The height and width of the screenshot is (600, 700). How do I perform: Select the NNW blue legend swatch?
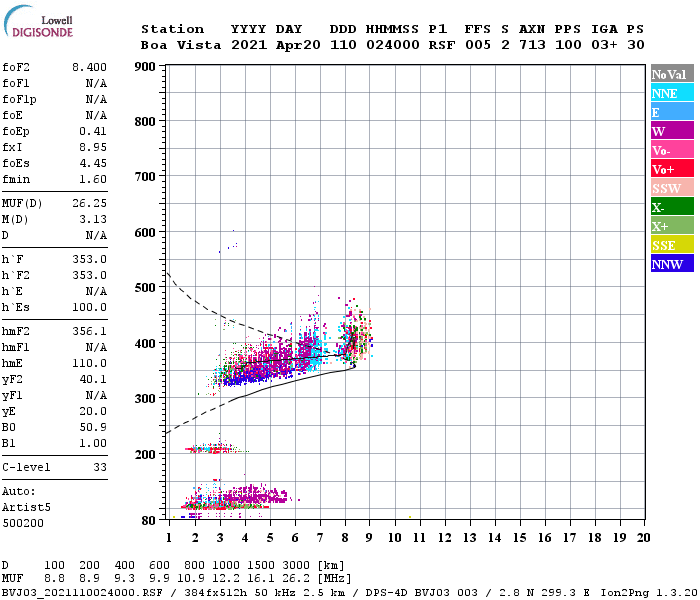tap(672, 263)
